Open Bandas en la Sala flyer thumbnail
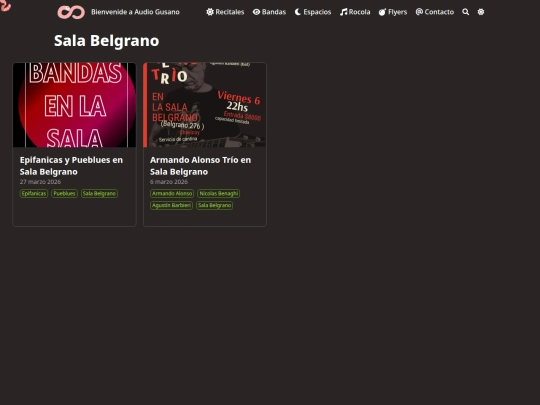The height and width of the screenshot is (405, 540). (x=74, y=105)
